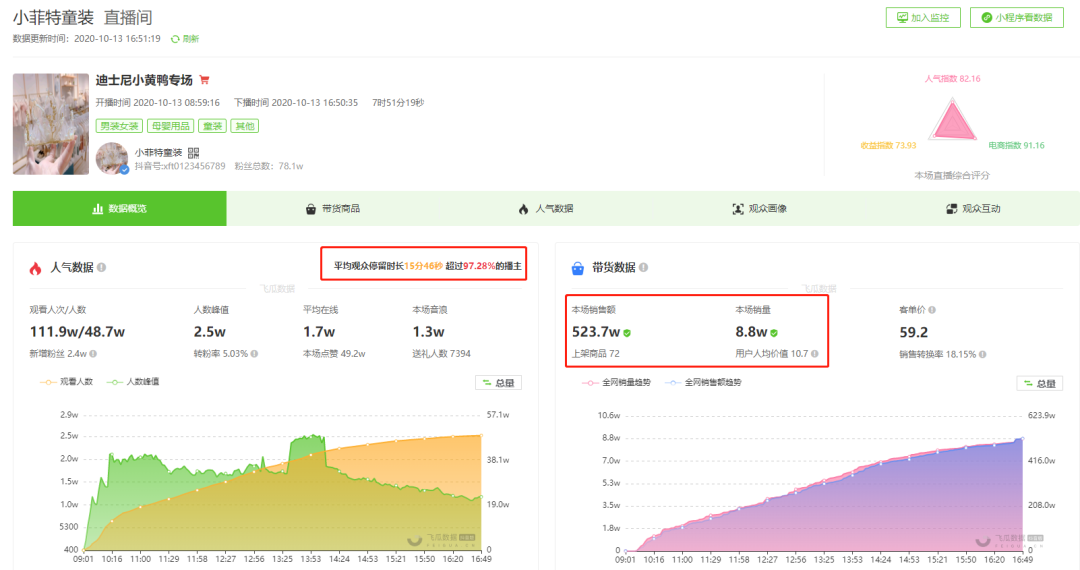Click green check icon next to 8.8w

coord(774,333)
